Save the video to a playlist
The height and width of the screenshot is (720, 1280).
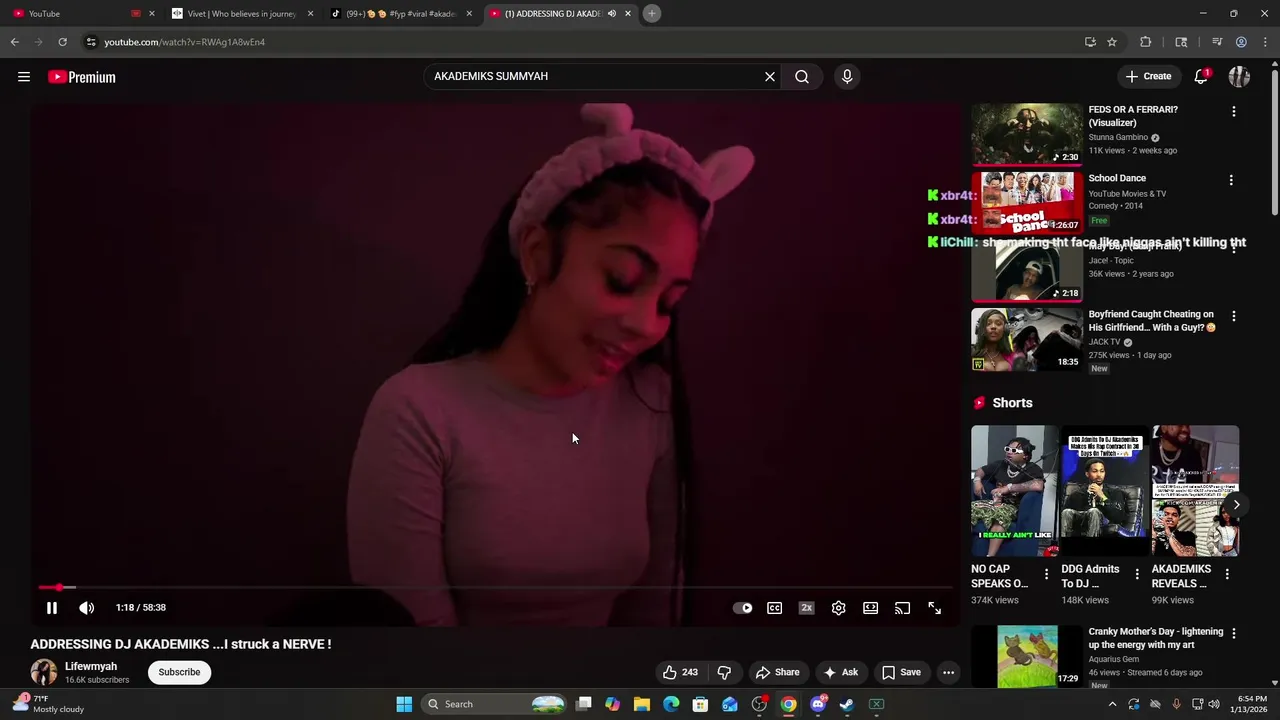point(901,672)
